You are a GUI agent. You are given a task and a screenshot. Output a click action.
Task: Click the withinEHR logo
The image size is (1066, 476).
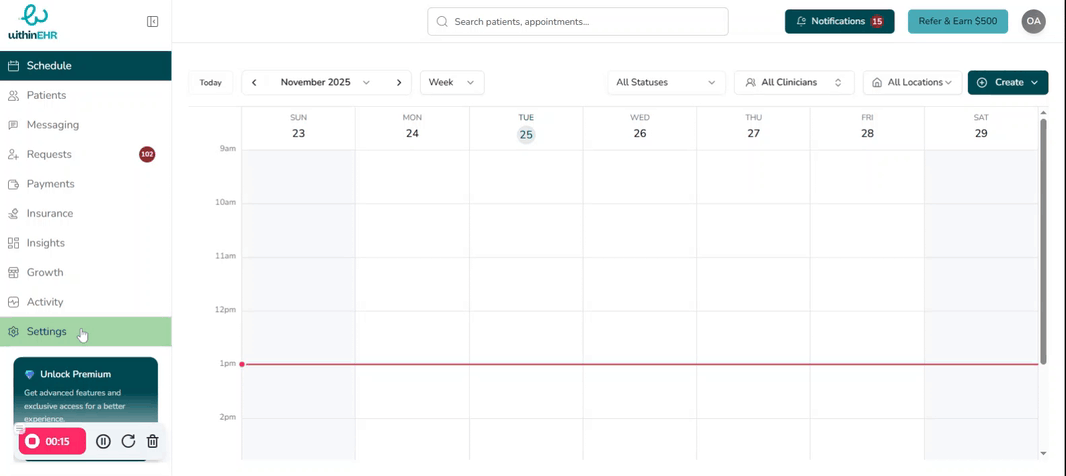[34, 21]
